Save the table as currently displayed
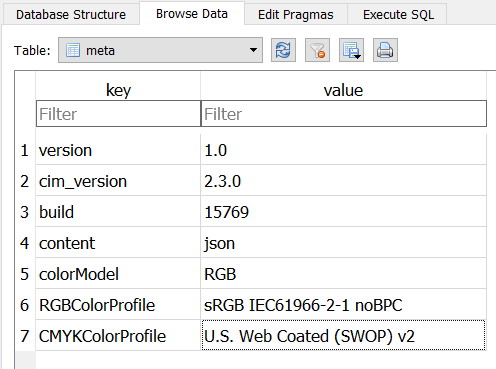The width and height of the screenshot is (496, 369). pyautogui.click(x=351, y=50)
